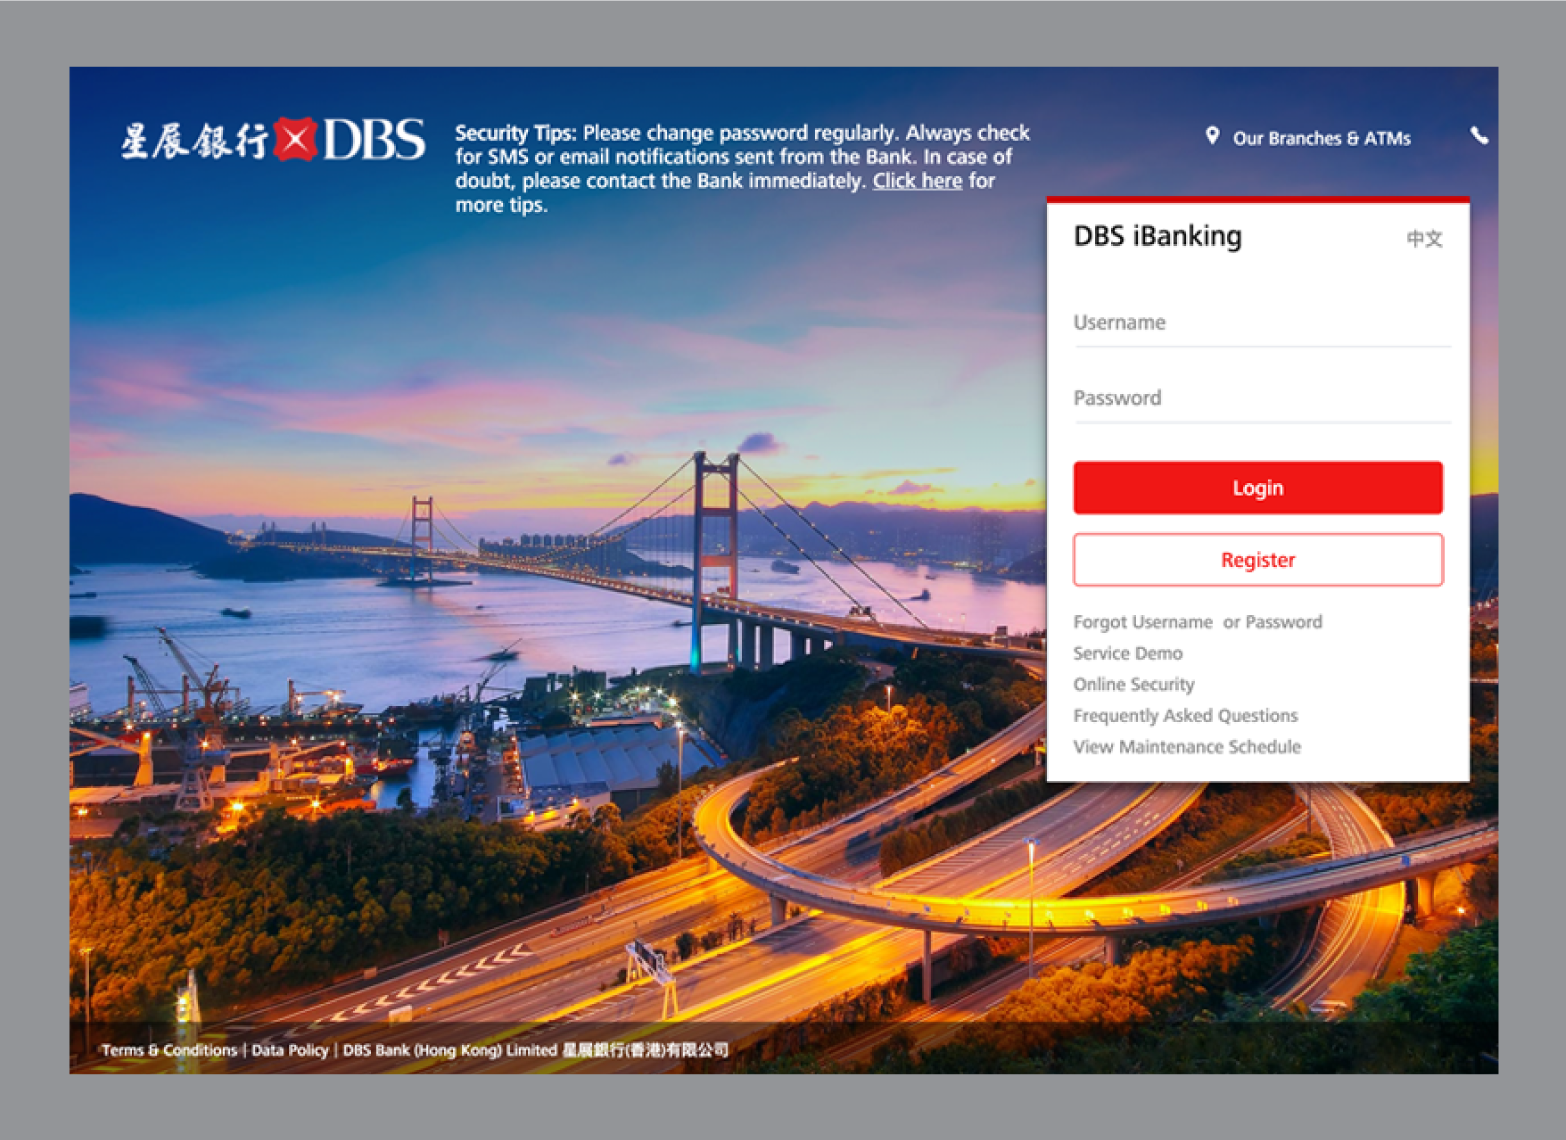The width and height of the screenshot is (1566, 1140).
Task: Focus the Username input field
Action: [x=1260, y=323]
